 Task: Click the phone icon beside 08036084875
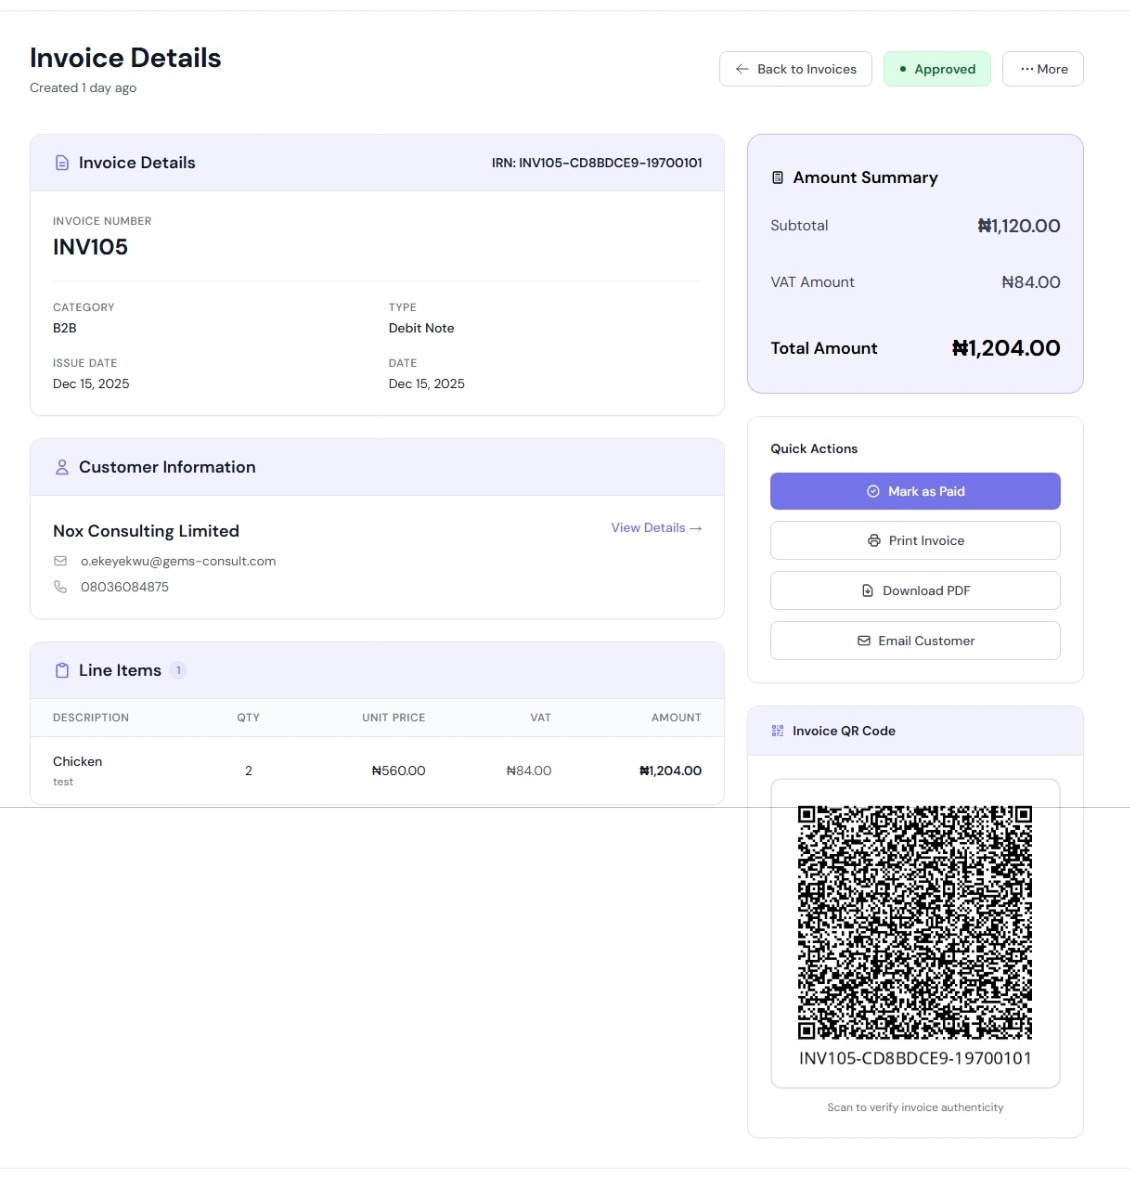pos(62,587)
